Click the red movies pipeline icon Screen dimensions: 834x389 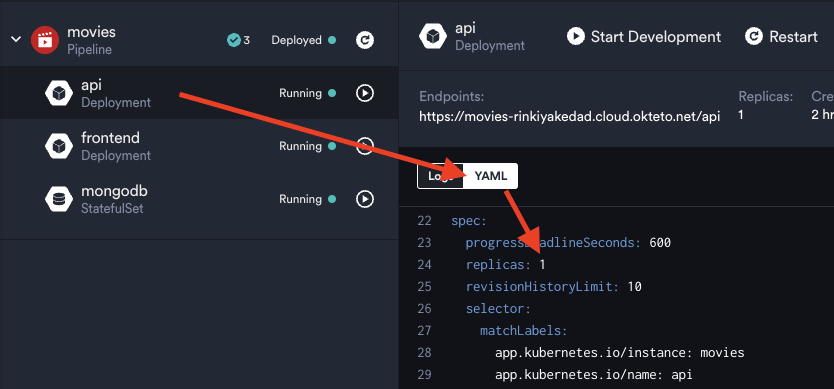(45, 40)
